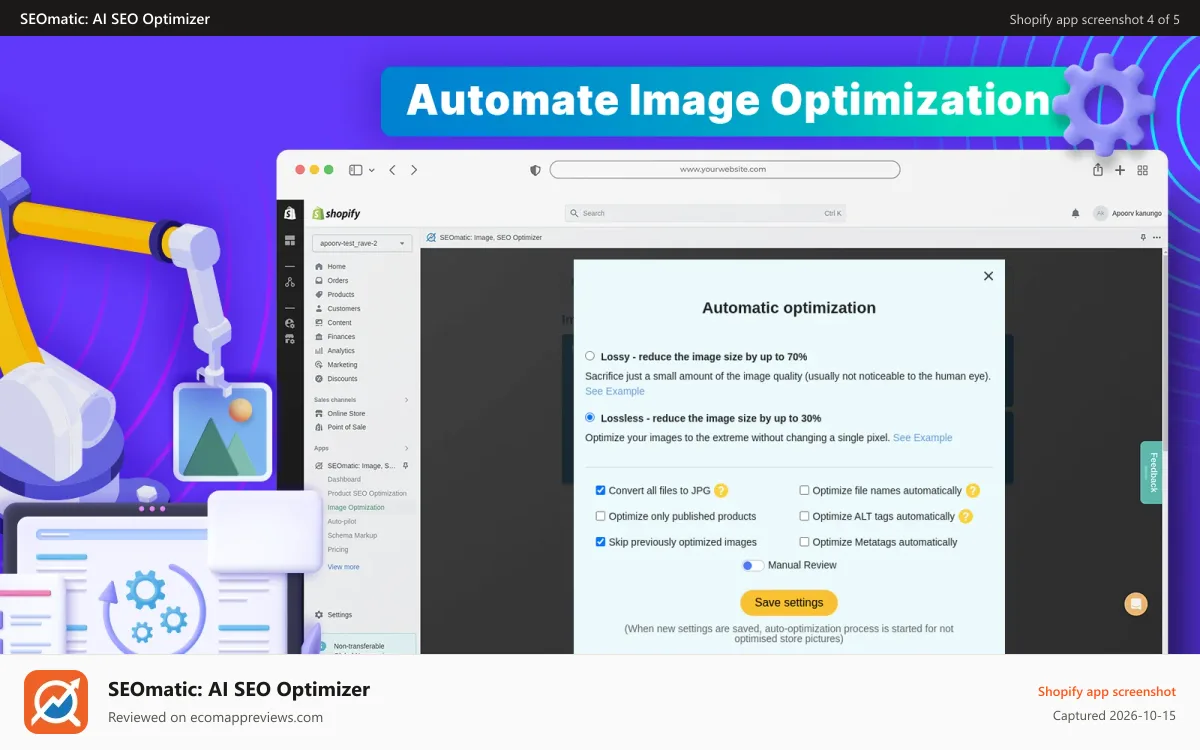1200x750 pixels.
Task: Click the Discounts percent badge icon
Action: click(319, 379)
